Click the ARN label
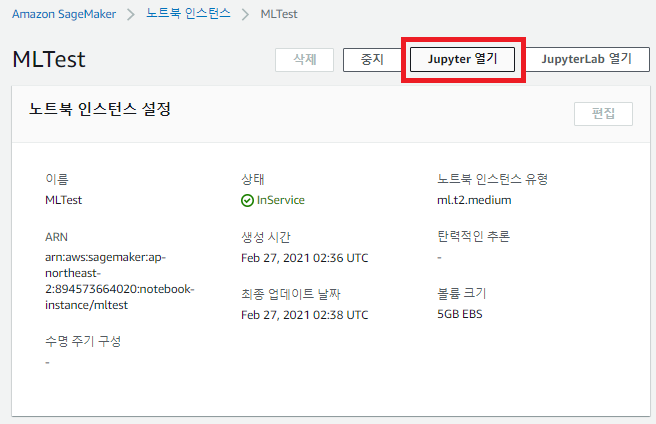This screenshot has height=424, width=656. pos(56,237)
